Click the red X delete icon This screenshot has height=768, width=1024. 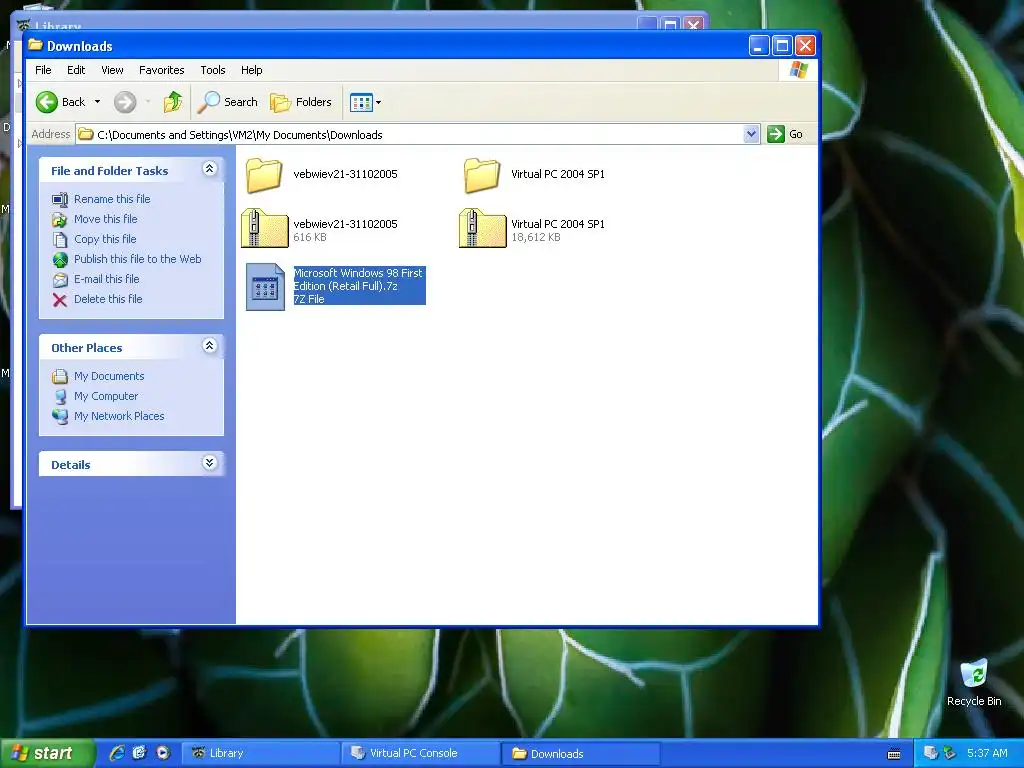pyautogui.click(x=60, y=300)
